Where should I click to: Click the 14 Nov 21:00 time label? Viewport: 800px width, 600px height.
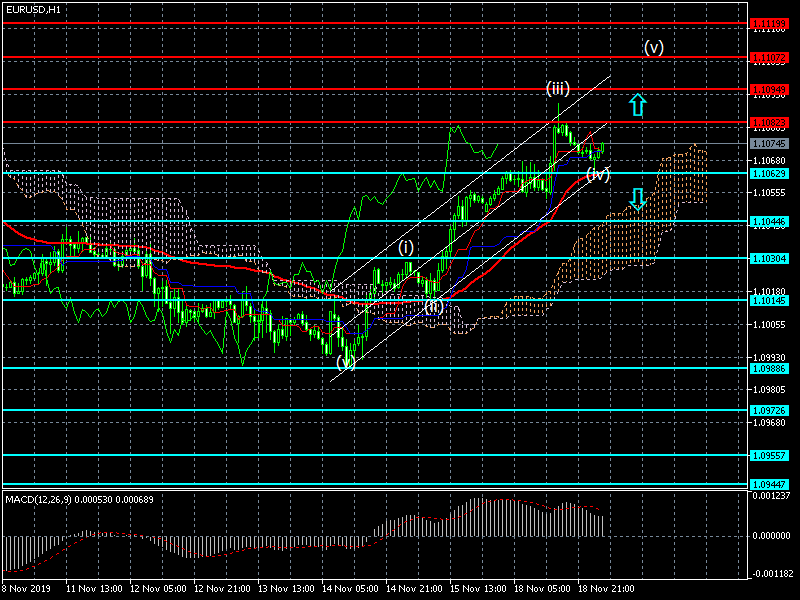tap(414, 588)
